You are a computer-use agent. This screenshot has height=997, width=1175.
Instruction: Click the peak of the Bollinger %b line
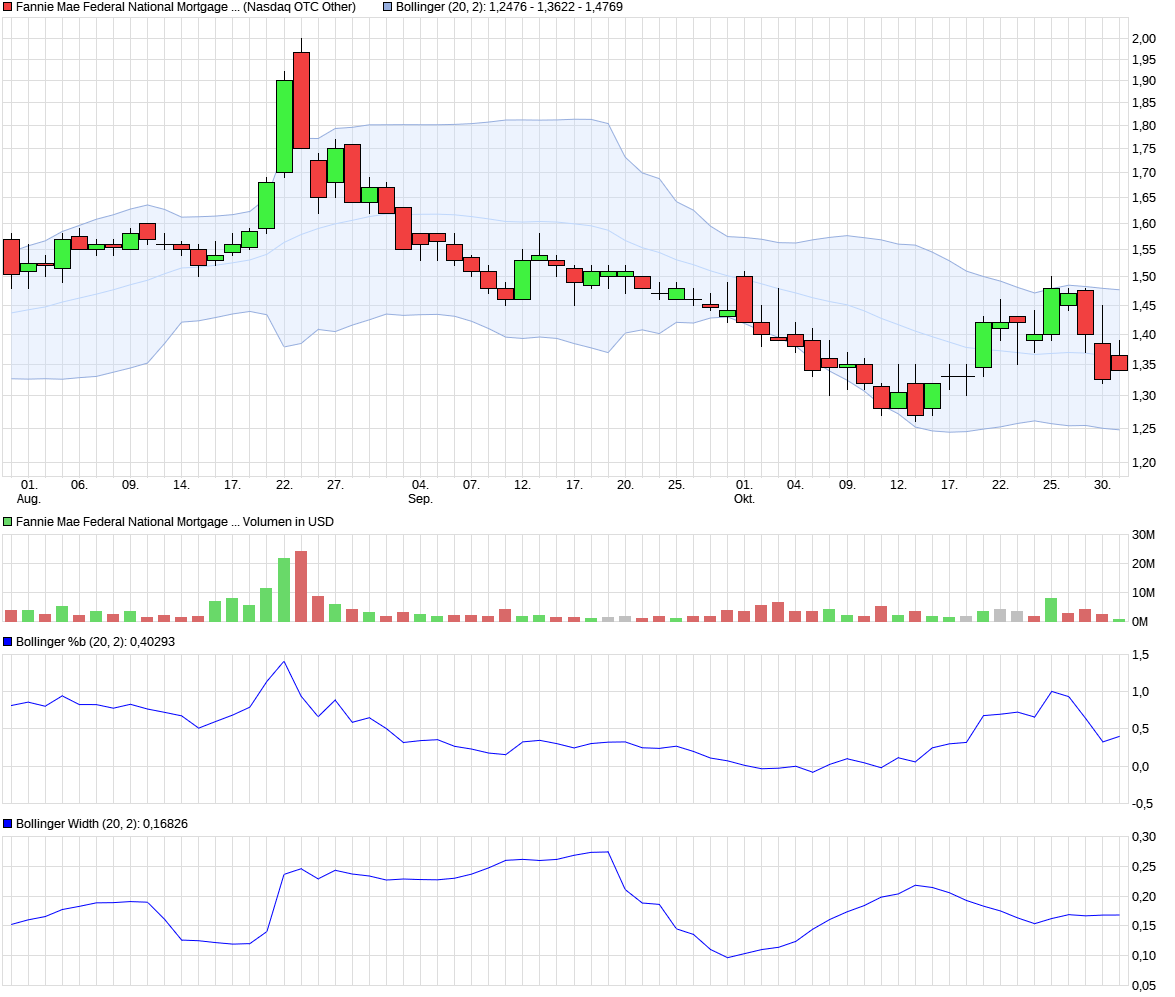click(x=284, y=662)
